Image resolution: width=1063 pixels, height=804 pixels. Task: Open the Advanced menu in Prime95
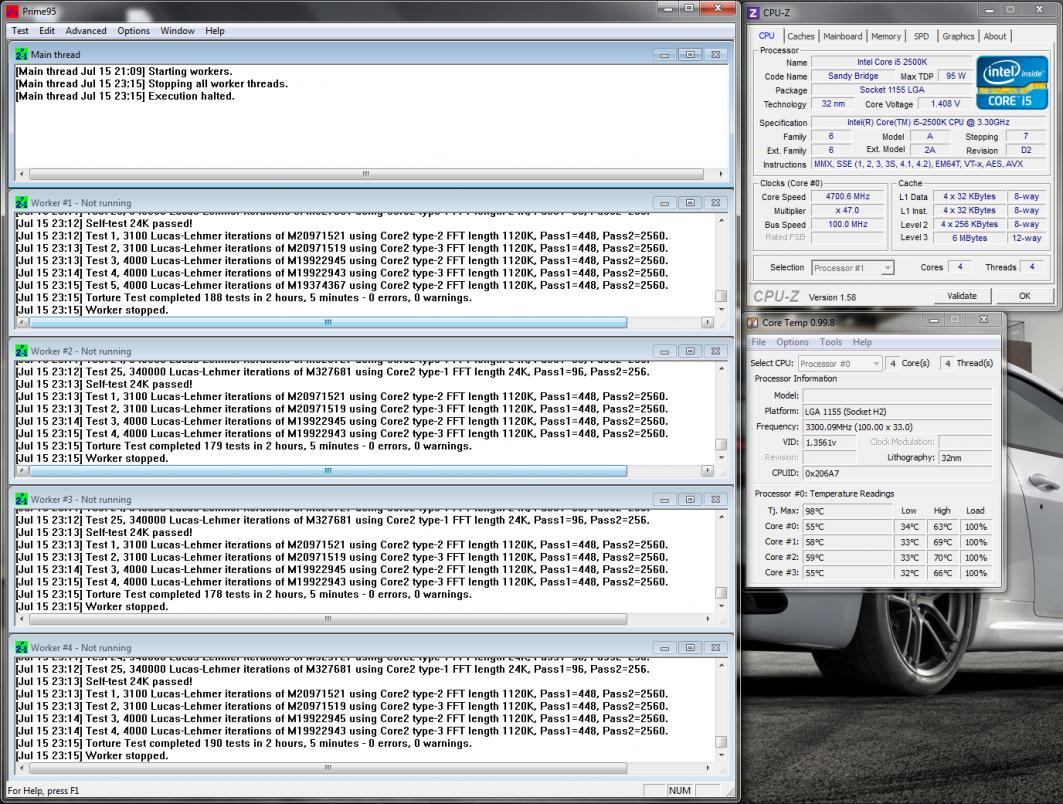86,31
